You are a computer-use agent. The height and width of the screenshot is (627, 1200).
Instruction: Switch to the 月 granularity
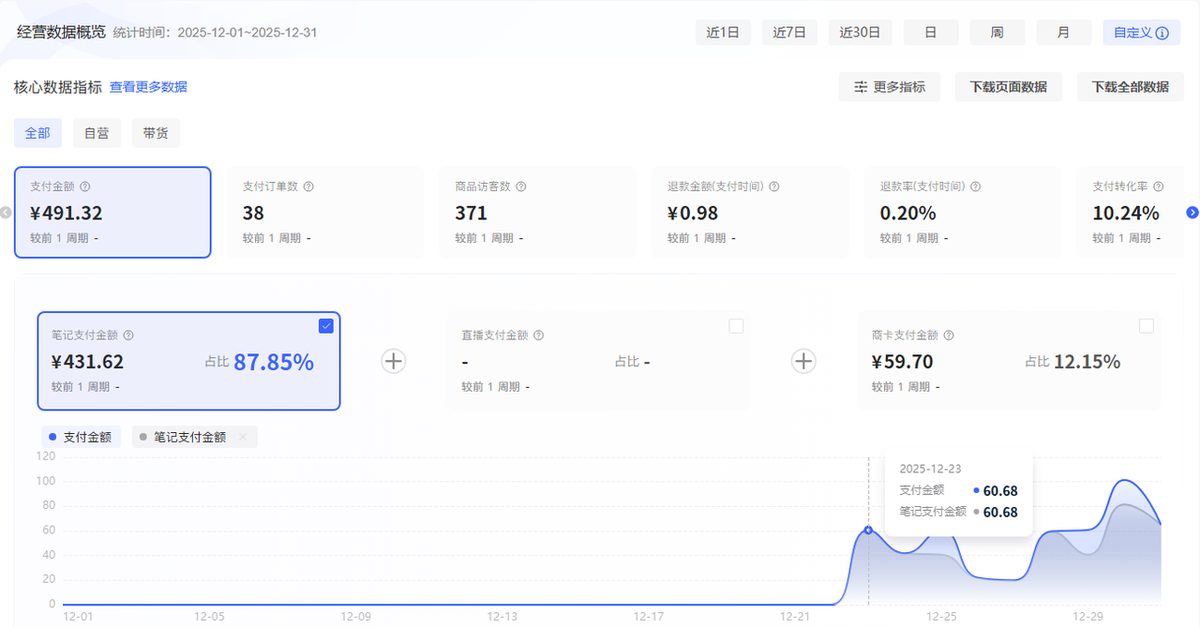(1064, 32)
